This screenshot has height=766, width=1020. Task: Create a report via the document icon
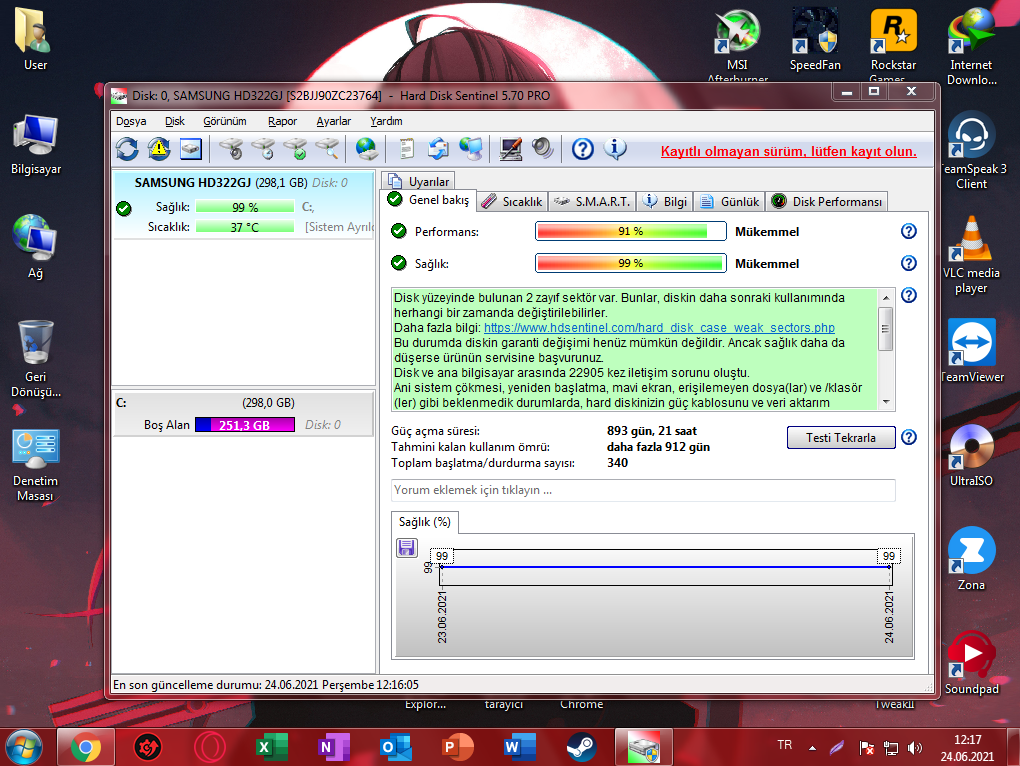(x=406, y=148)
